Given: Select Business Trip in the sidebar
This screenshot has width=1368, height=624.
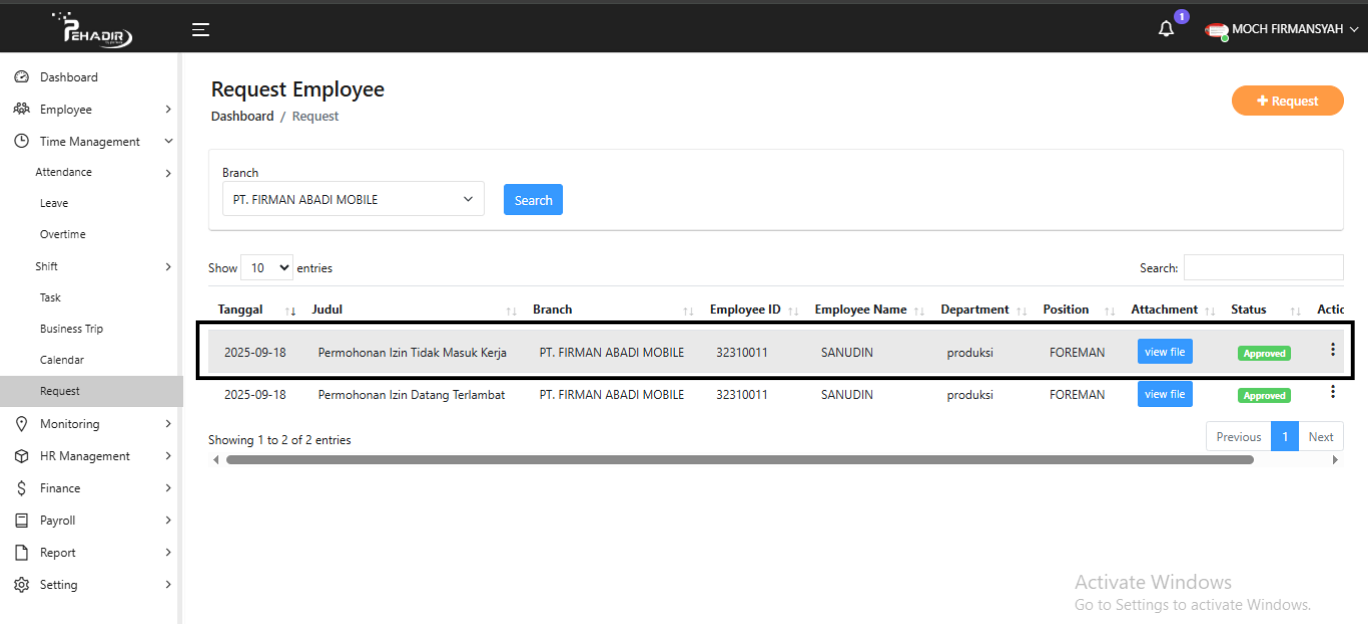Looking at the screenshot, I should pyautogui.click(x=71, y=328).
